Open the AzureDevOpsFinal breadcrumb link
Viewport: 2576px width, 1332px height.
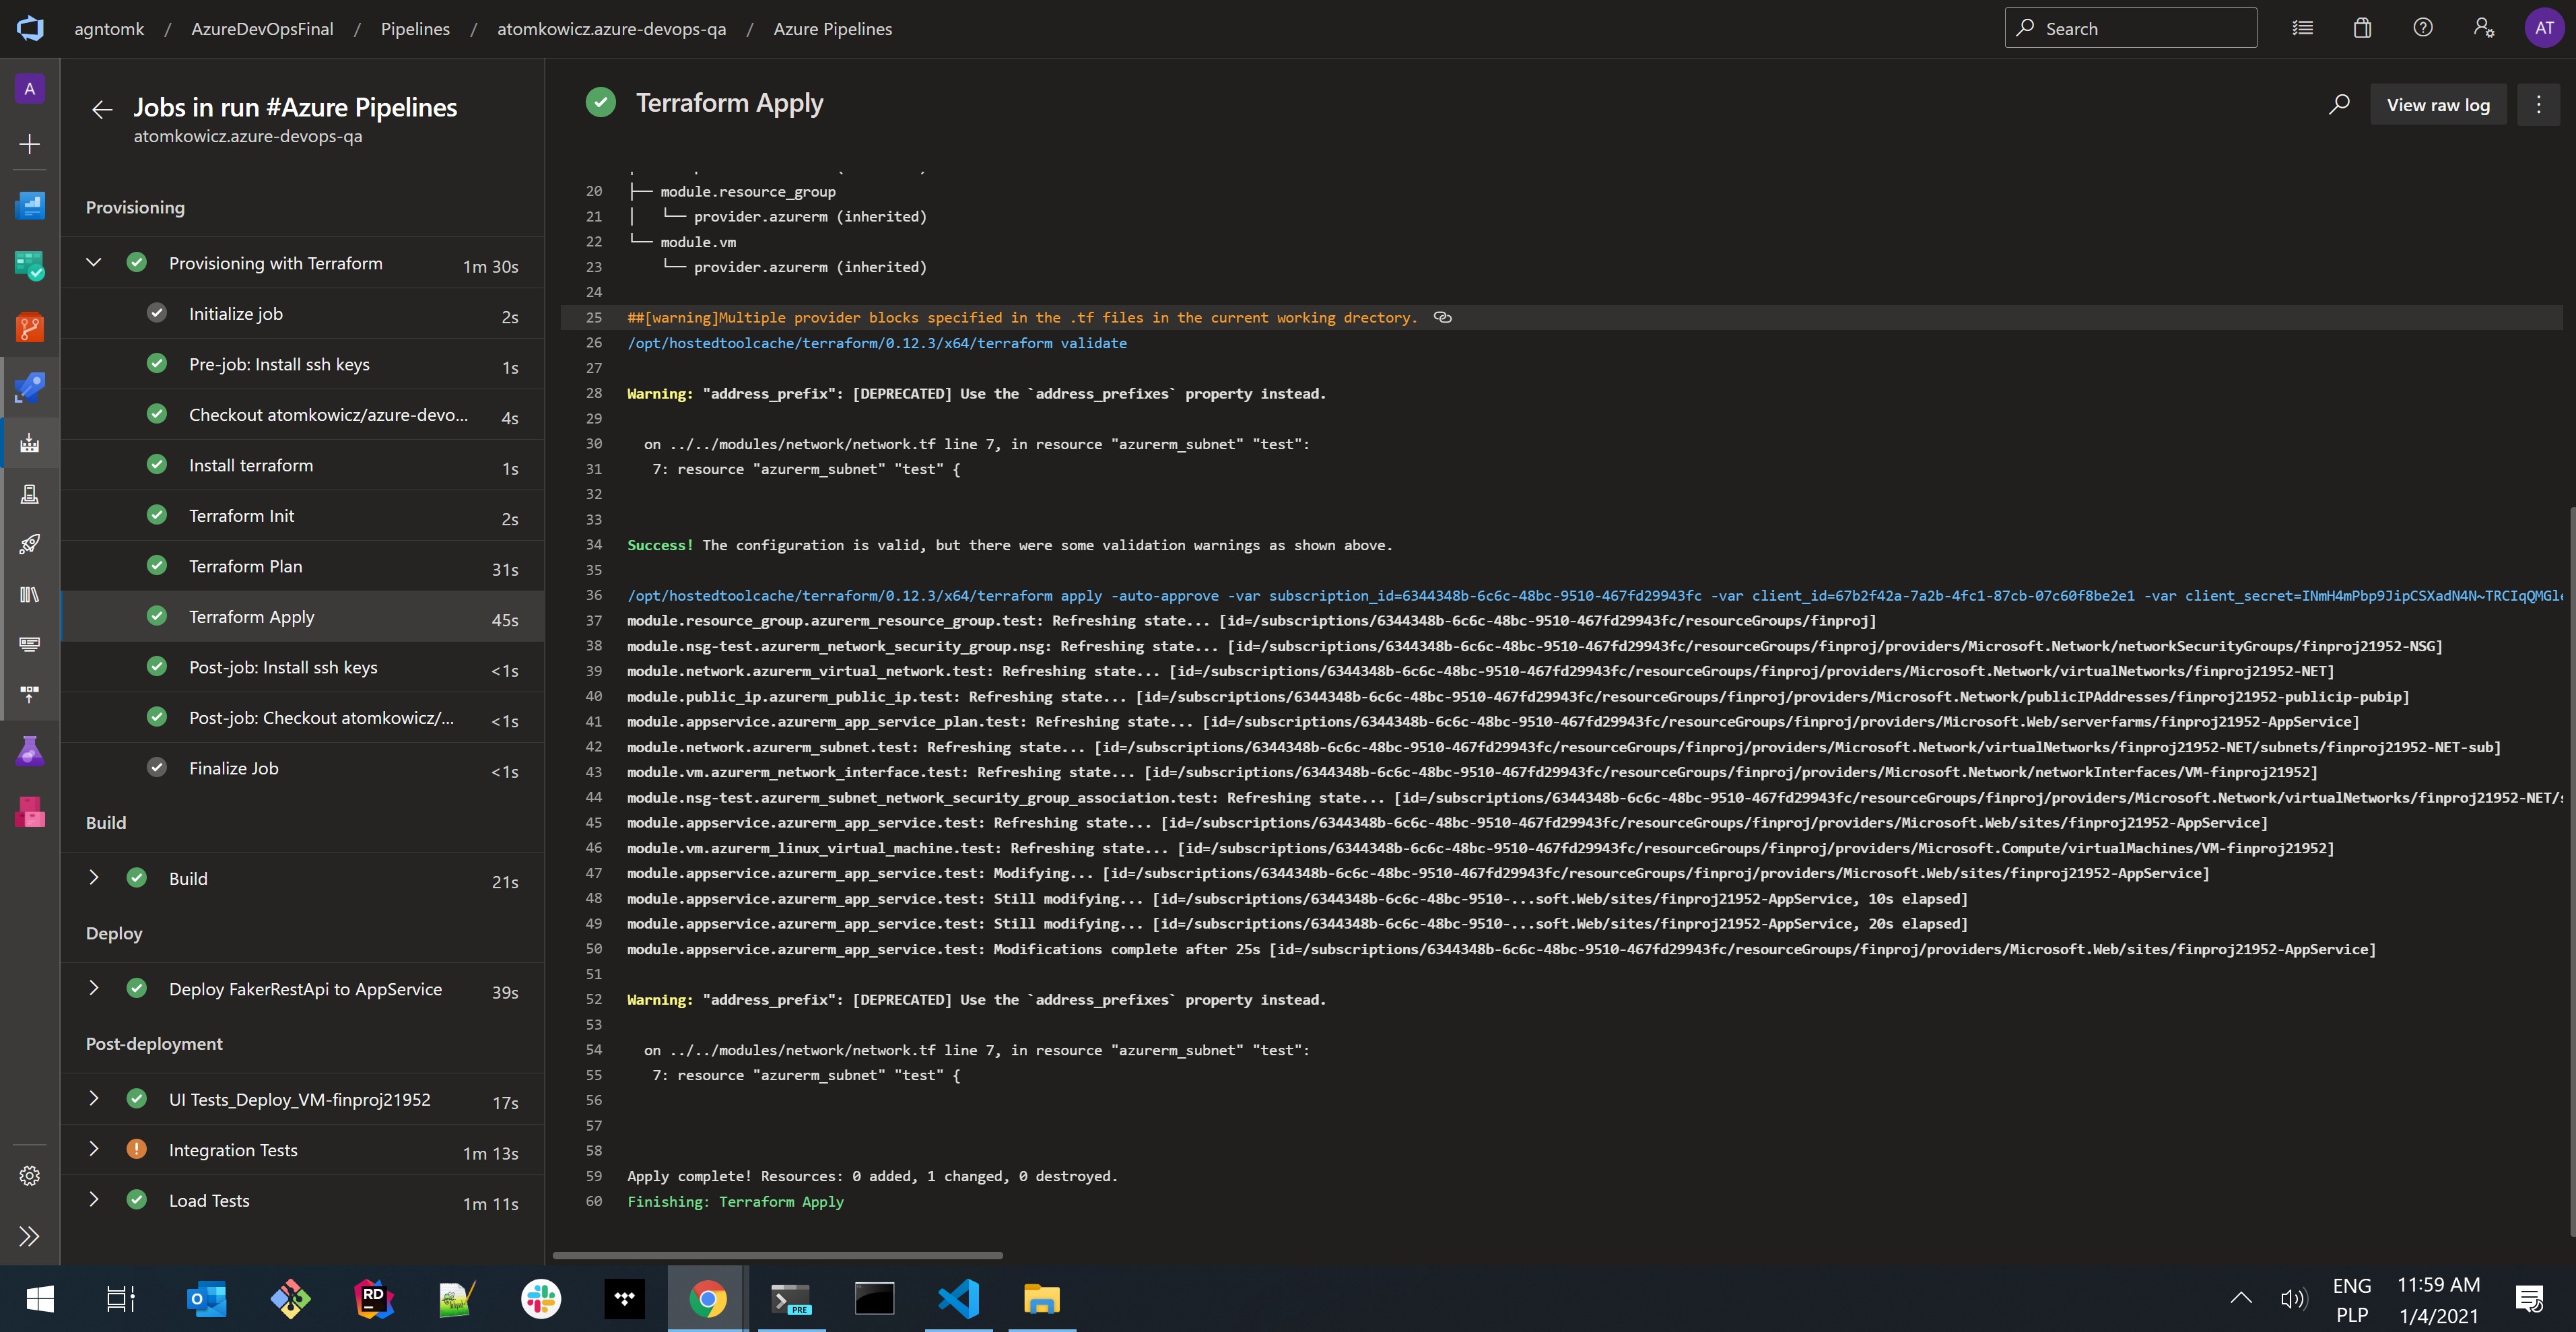click(262, 29)
